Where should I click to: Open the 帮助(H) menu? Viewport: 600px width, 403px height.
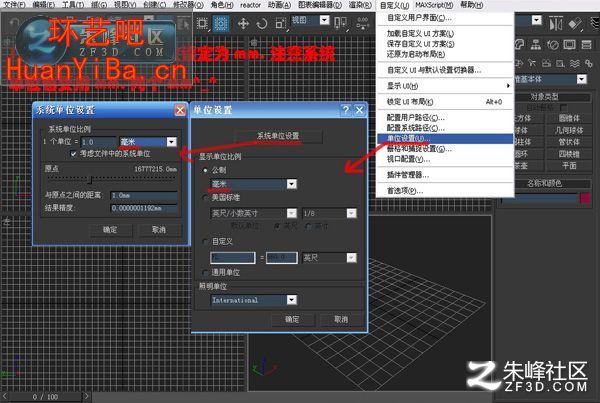(x=471, y=5)
